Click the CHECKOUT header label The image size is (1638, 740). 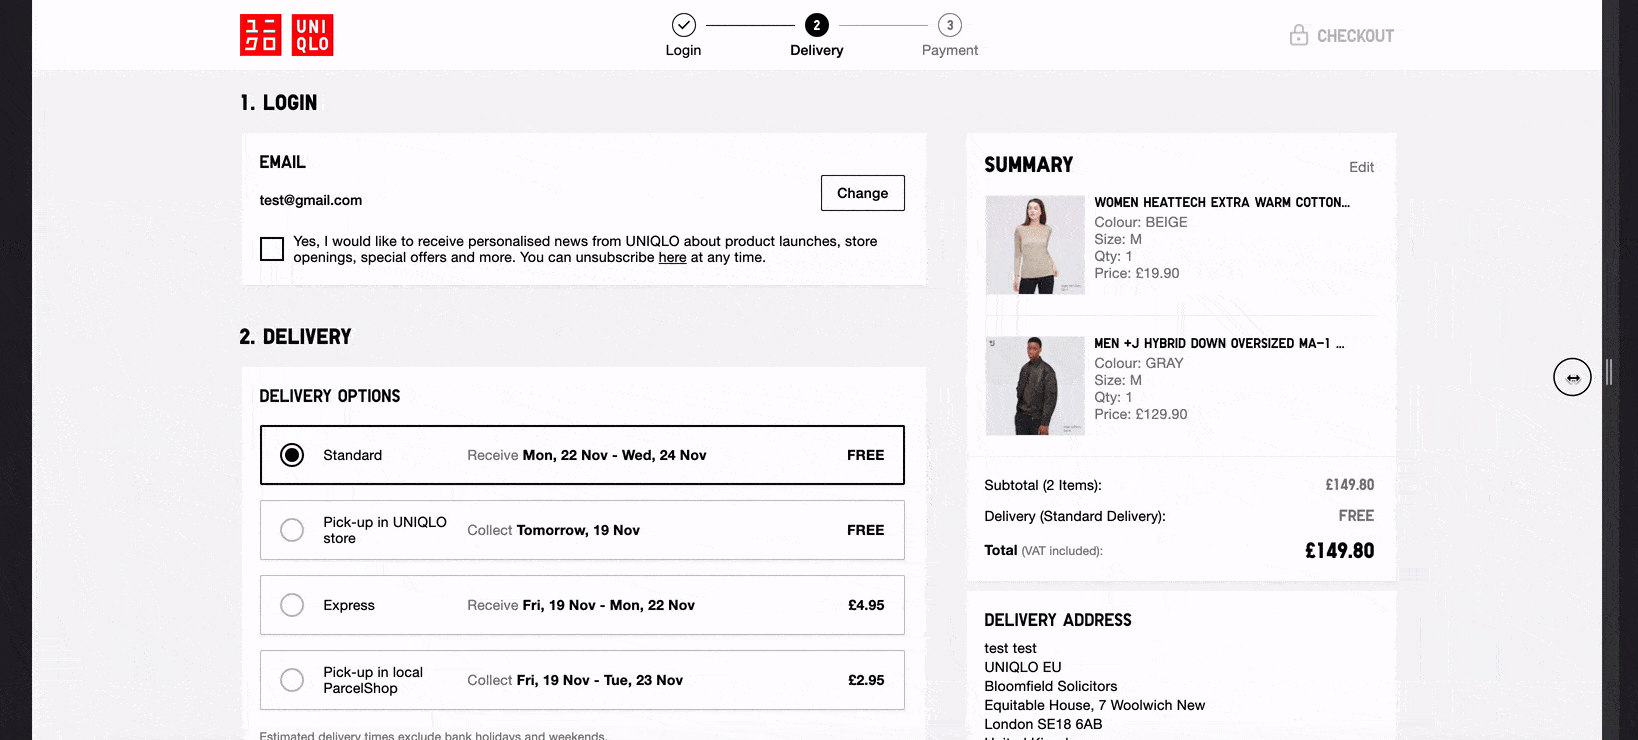click(1355, 36)
